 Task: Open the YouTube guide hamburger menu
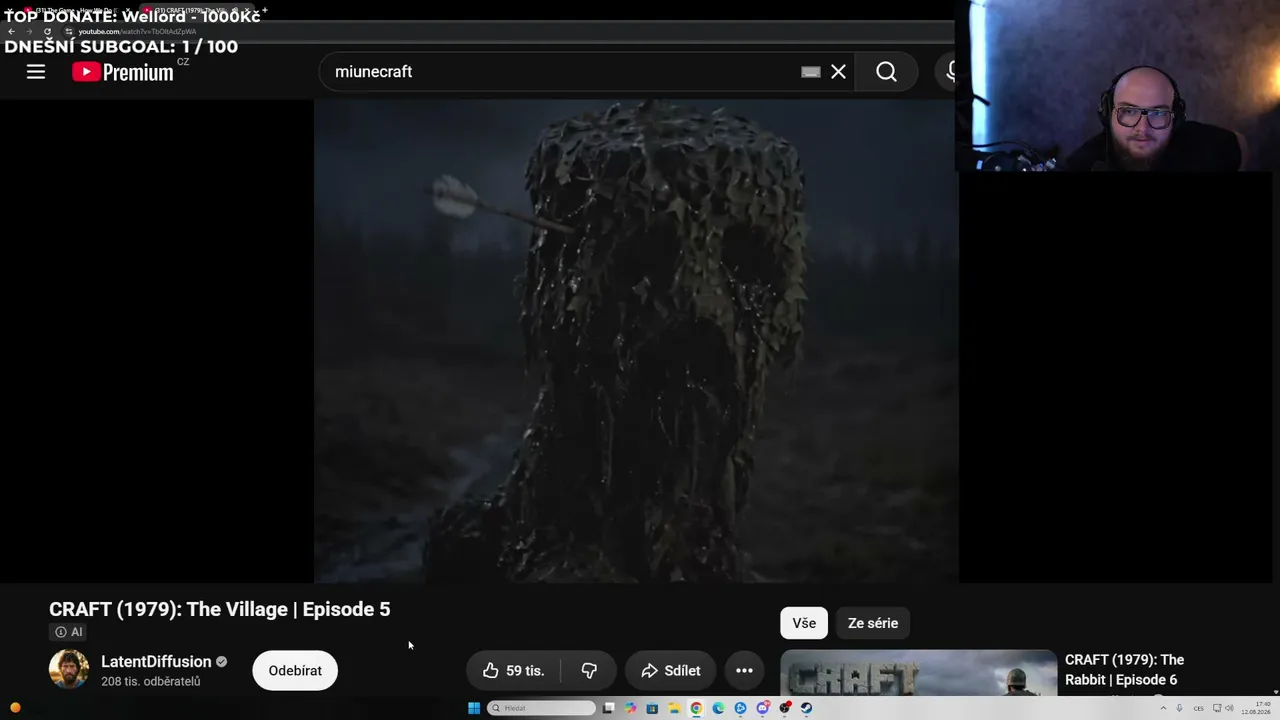point(36,72)
